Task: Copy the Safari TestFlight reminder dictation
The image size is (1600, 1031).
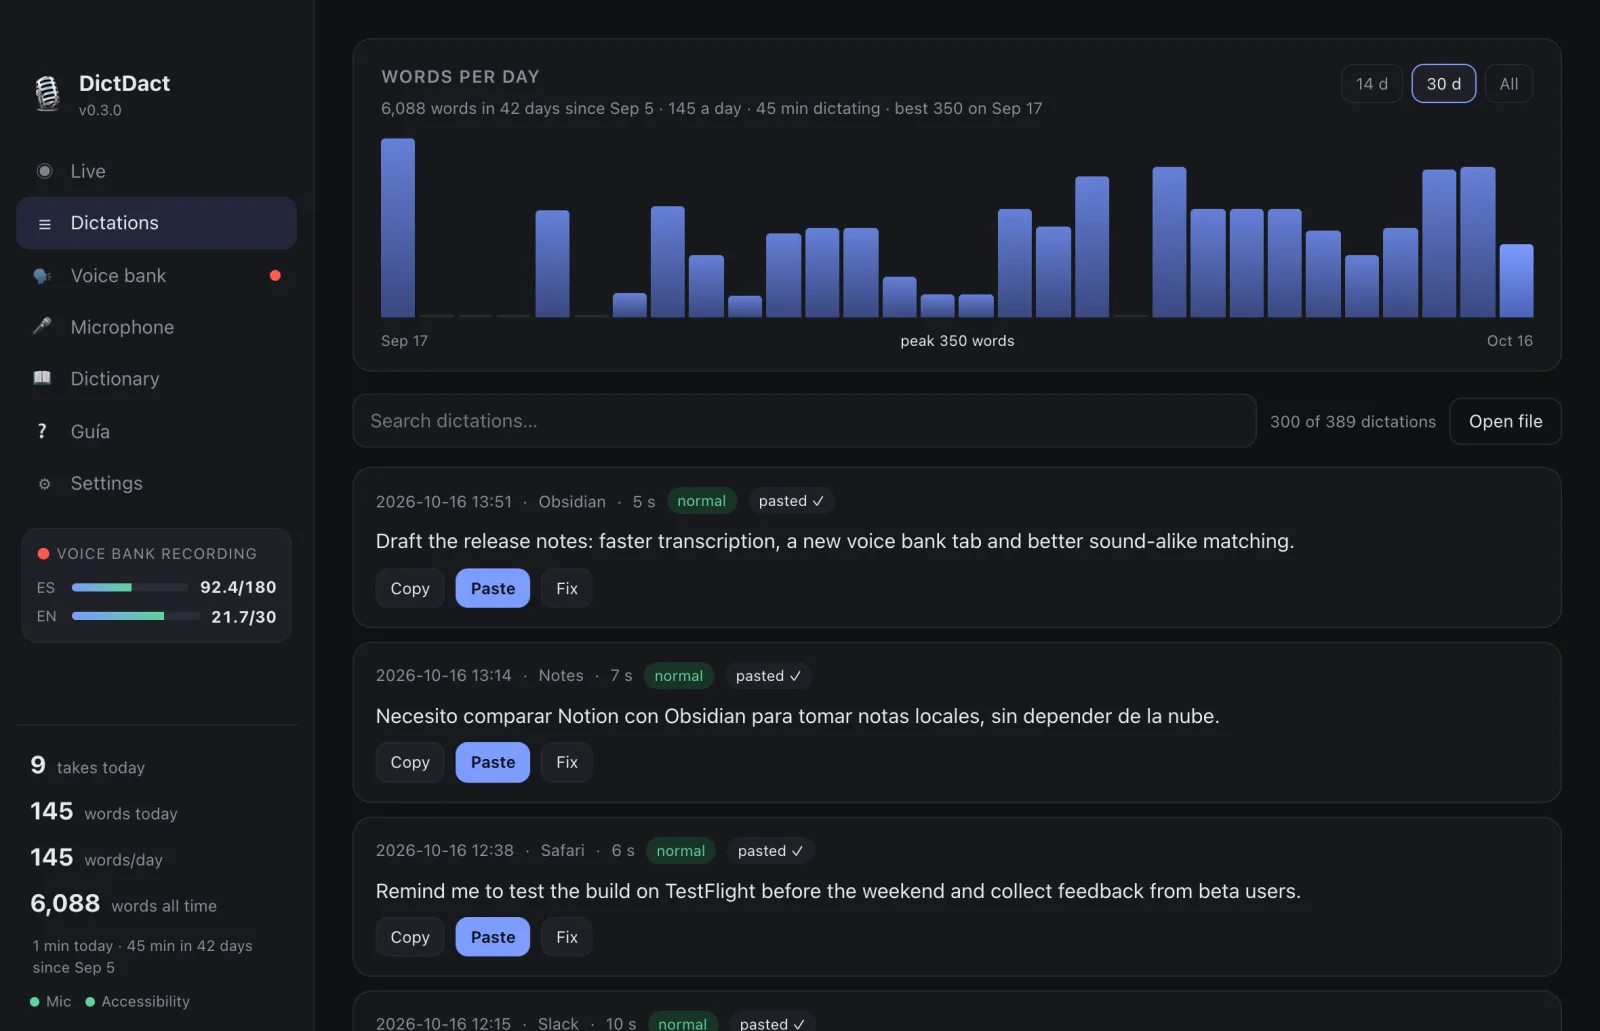Action: coord(410,937)
